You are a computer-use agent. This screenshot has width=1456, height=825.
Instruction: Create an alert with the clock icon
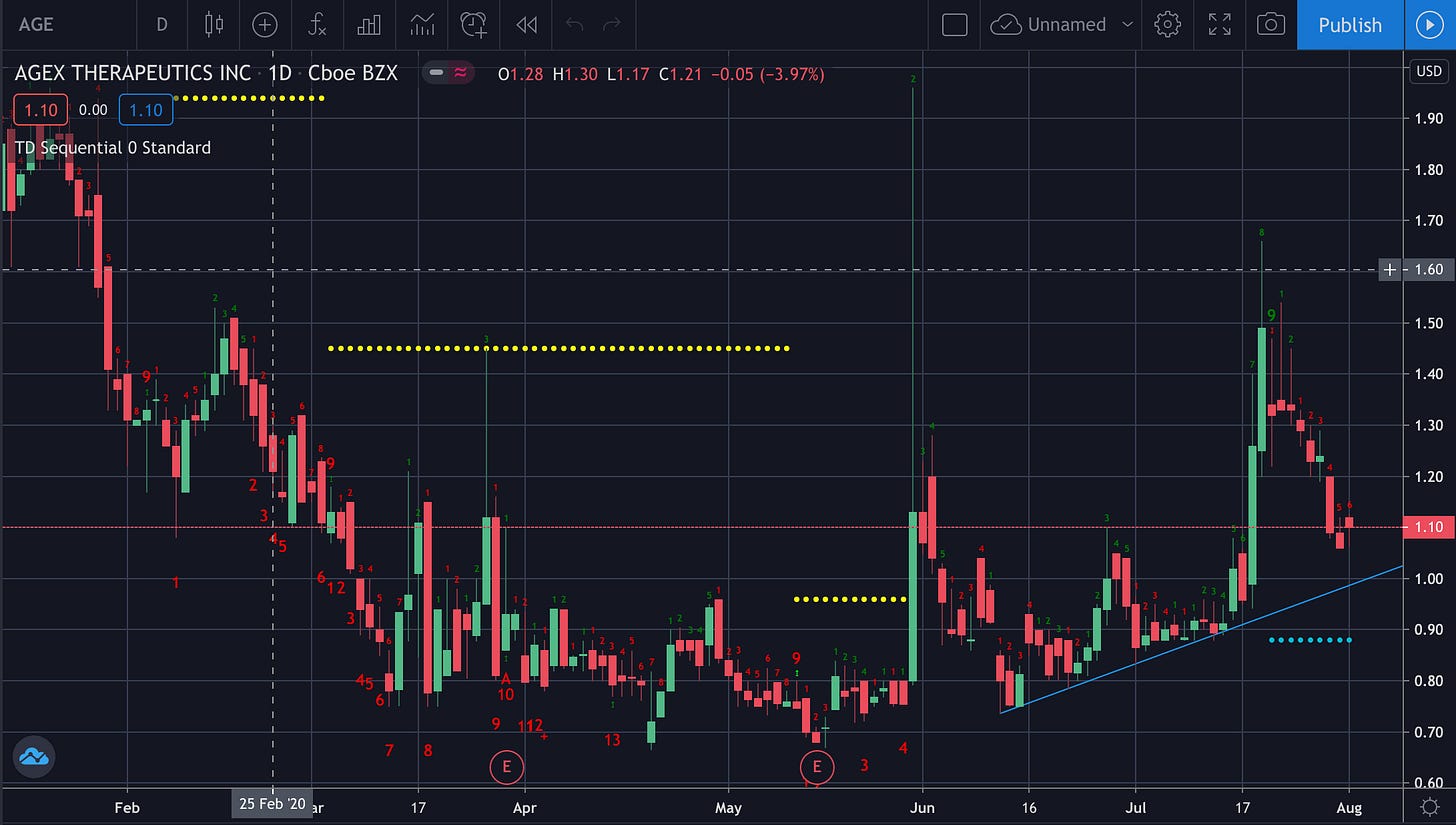(x=474, y=24)
